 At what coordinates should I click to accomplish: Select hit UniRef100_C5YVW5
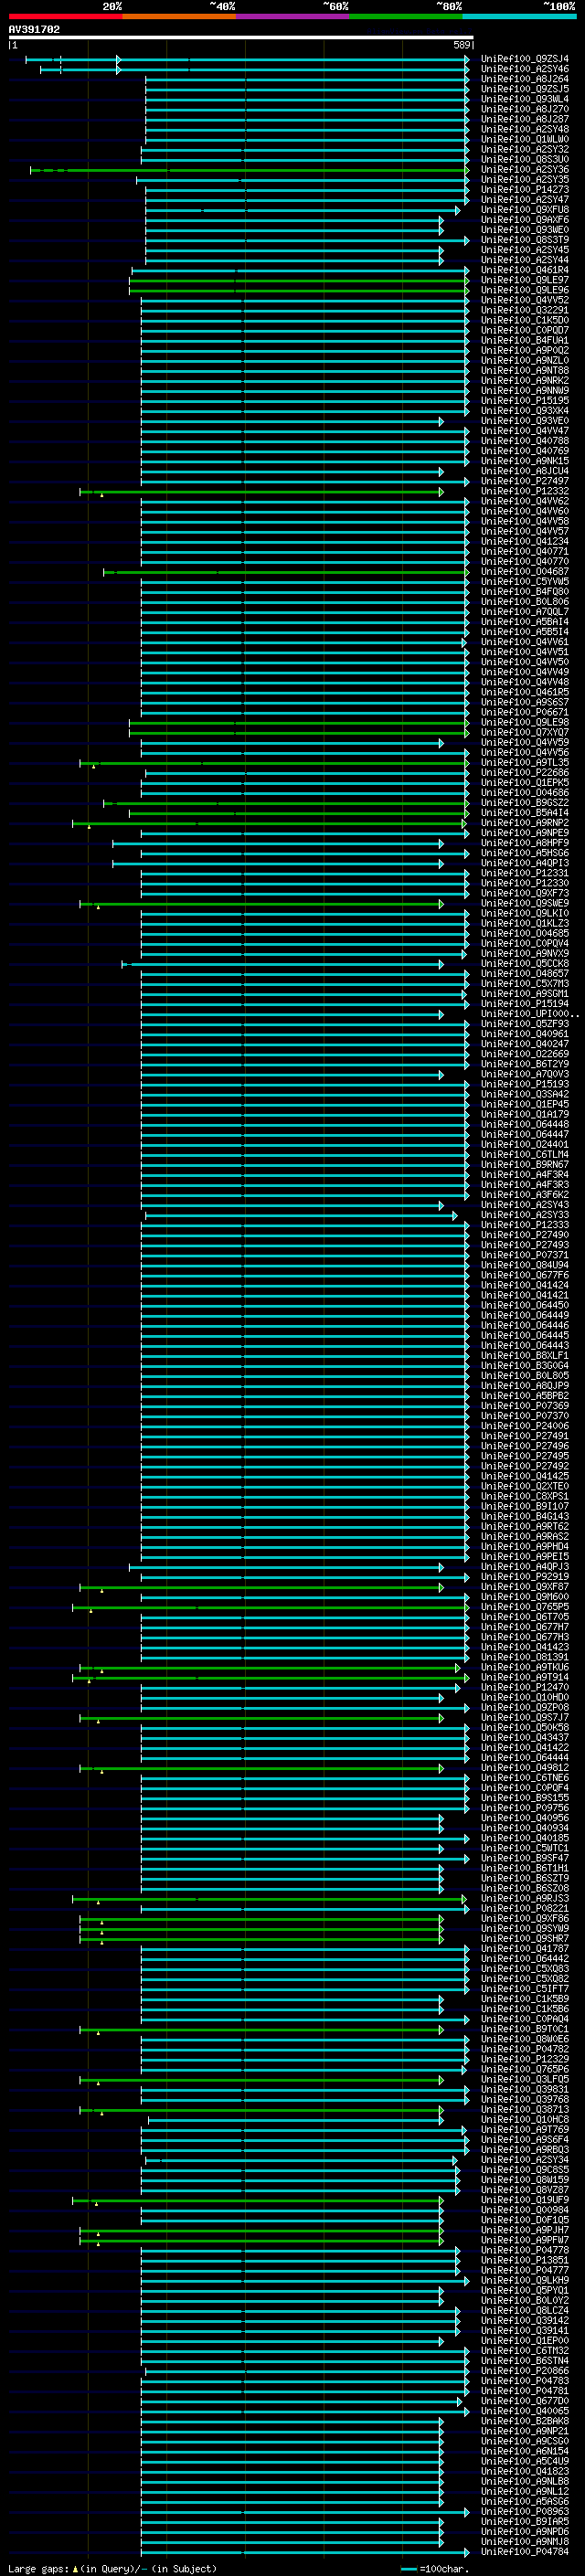(x=525, y=582)
